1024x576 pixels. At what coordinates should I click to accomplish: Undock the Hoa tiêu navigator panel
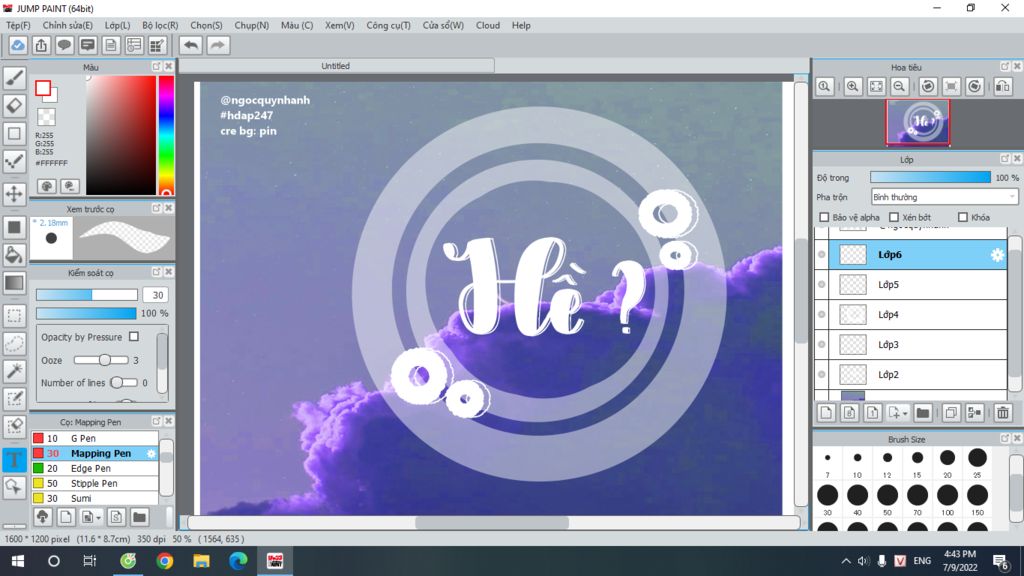click(1005, 67)
